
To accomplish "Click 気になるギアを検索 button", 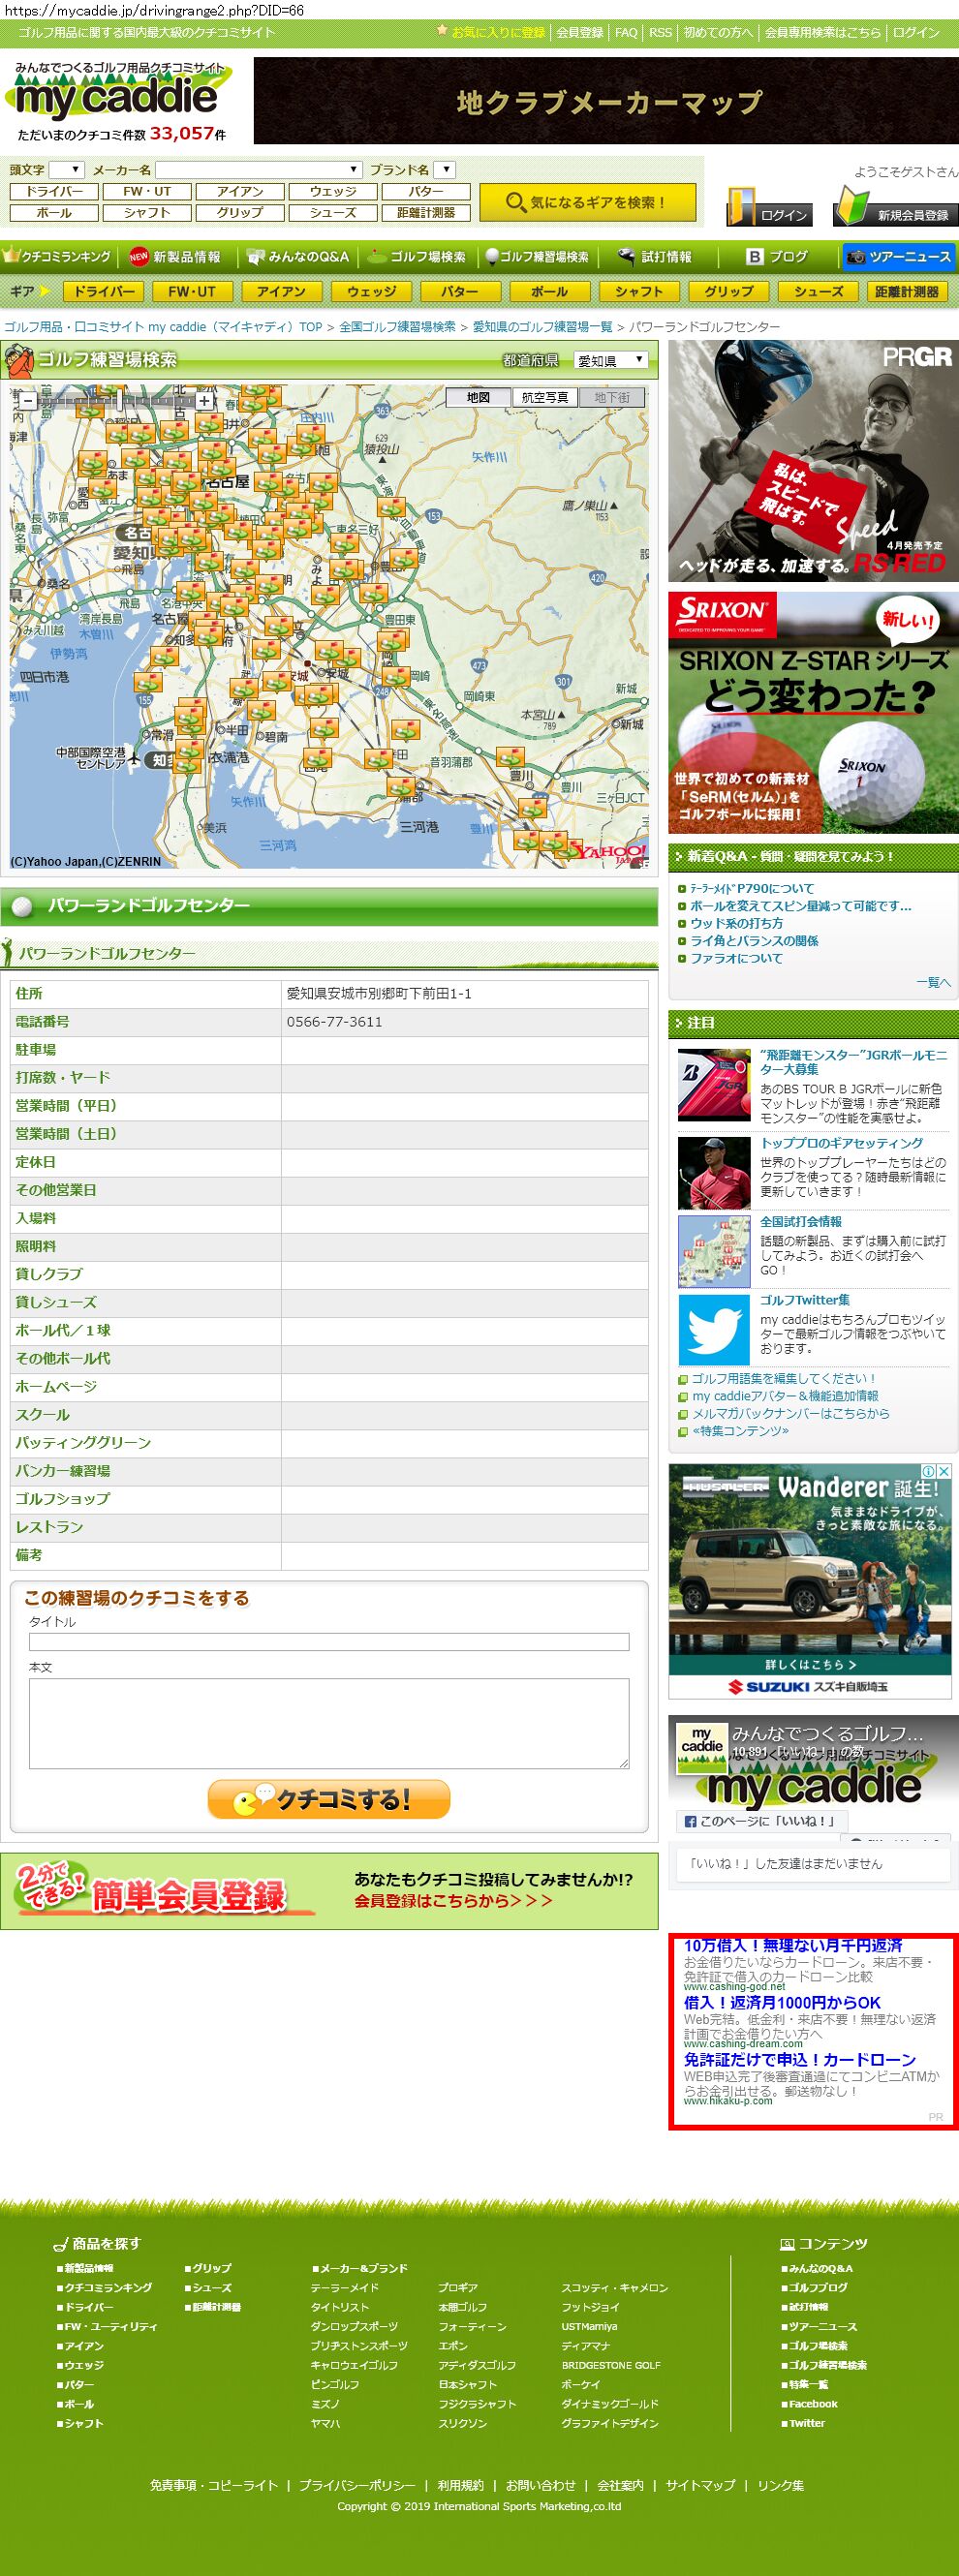I will [587, 202].
